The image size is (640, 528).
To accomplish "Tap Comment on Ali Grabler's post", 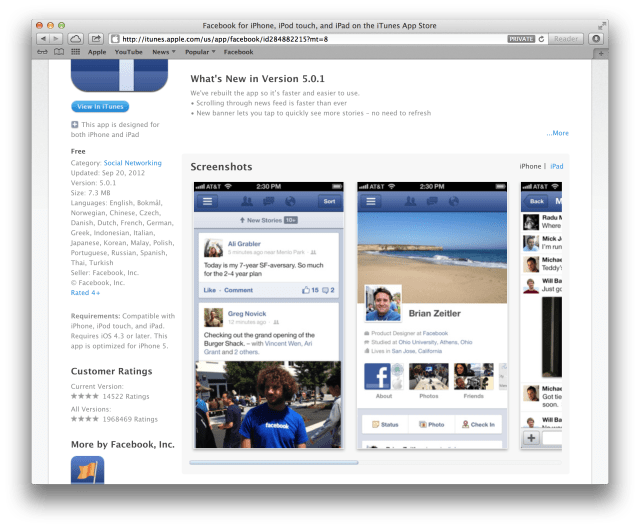I will click(x=238, y=290).
